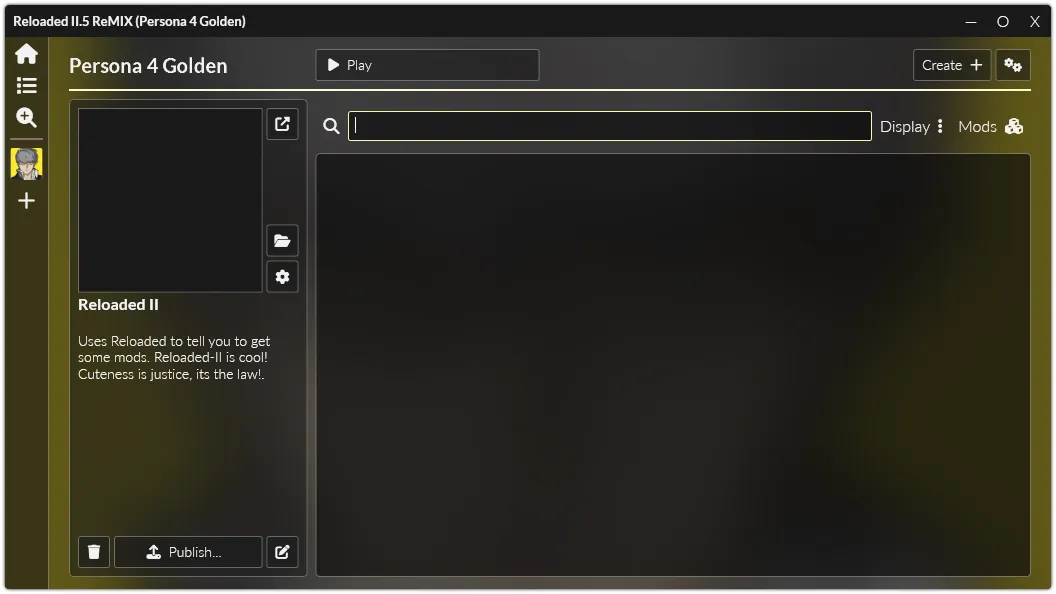Focus the mod search input field
Image resolution: width=1056 pixels, height=594 pixels.
tap(609, 126)
